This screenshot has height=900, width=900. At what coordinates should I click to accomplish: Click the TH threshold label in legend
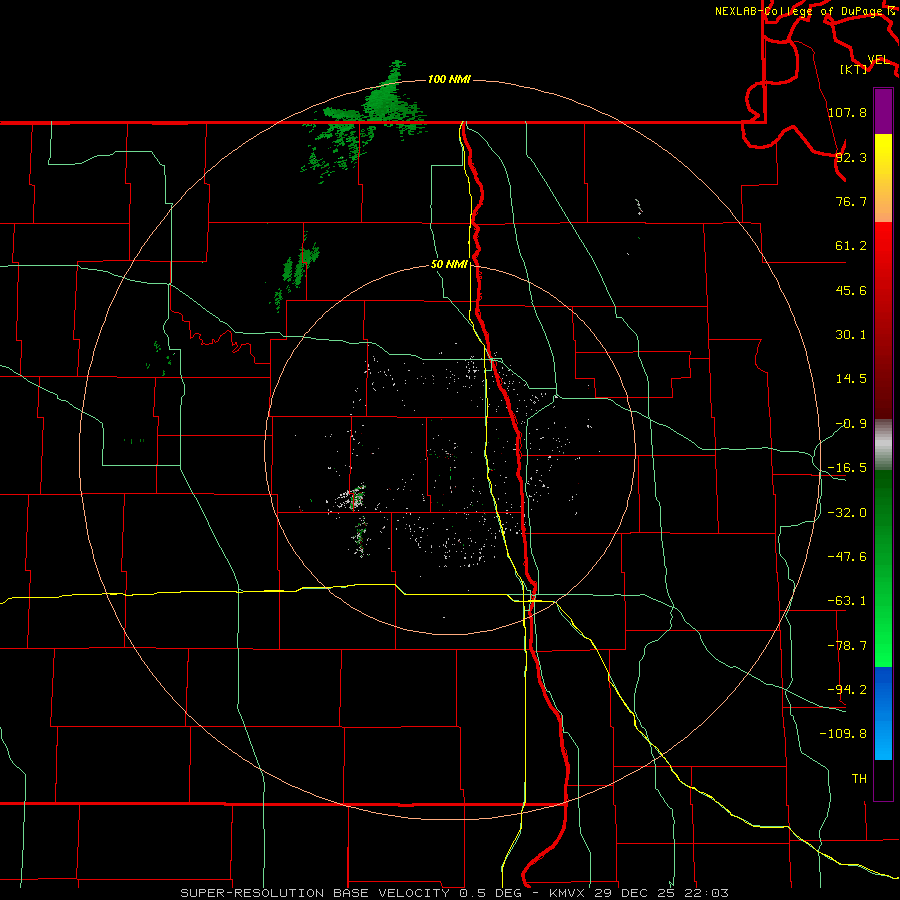pos(859,779)
